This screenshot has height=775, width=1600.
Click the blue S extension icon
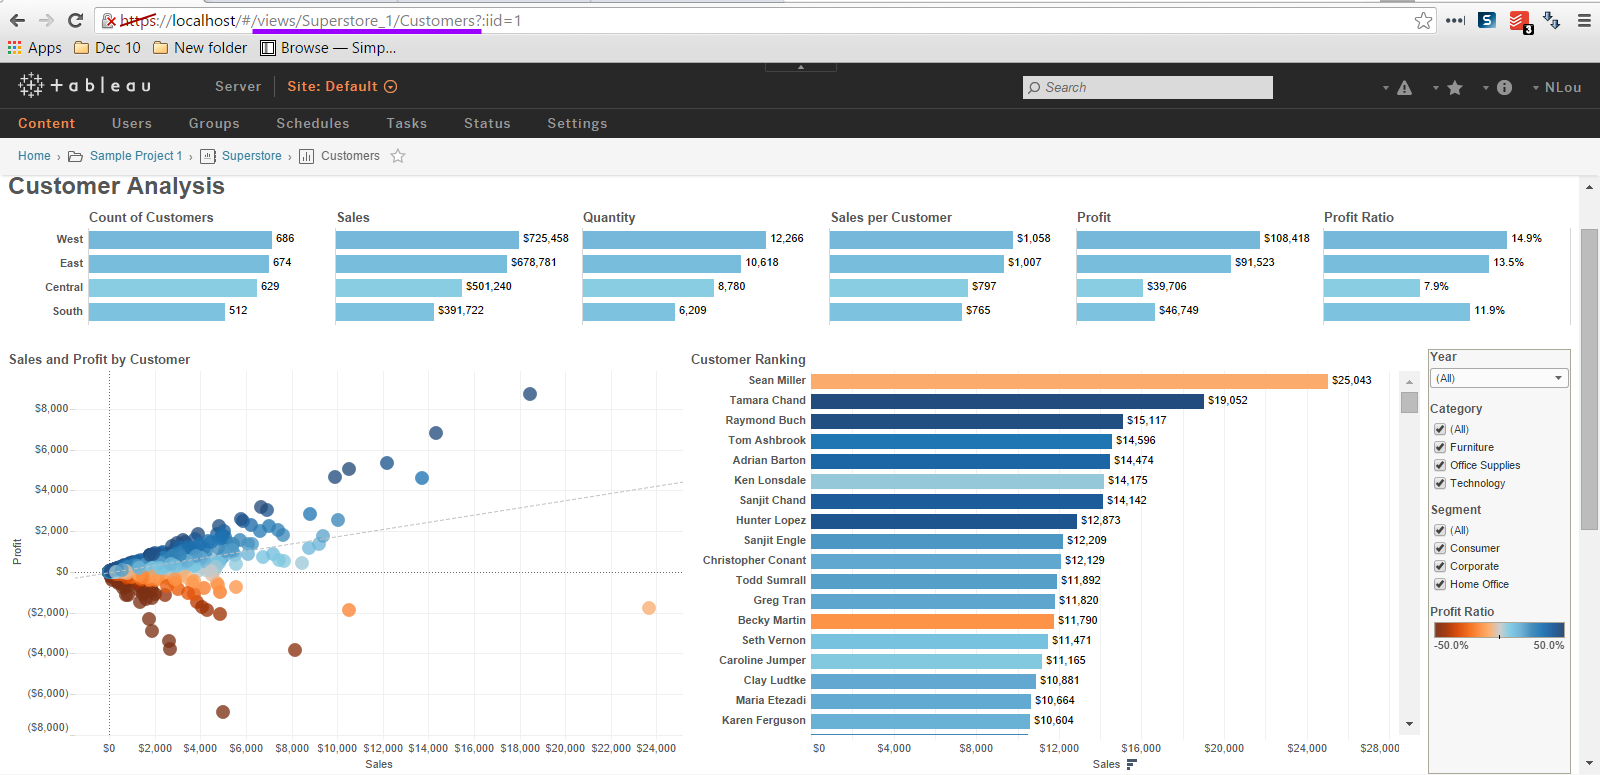coord(1487,19)
